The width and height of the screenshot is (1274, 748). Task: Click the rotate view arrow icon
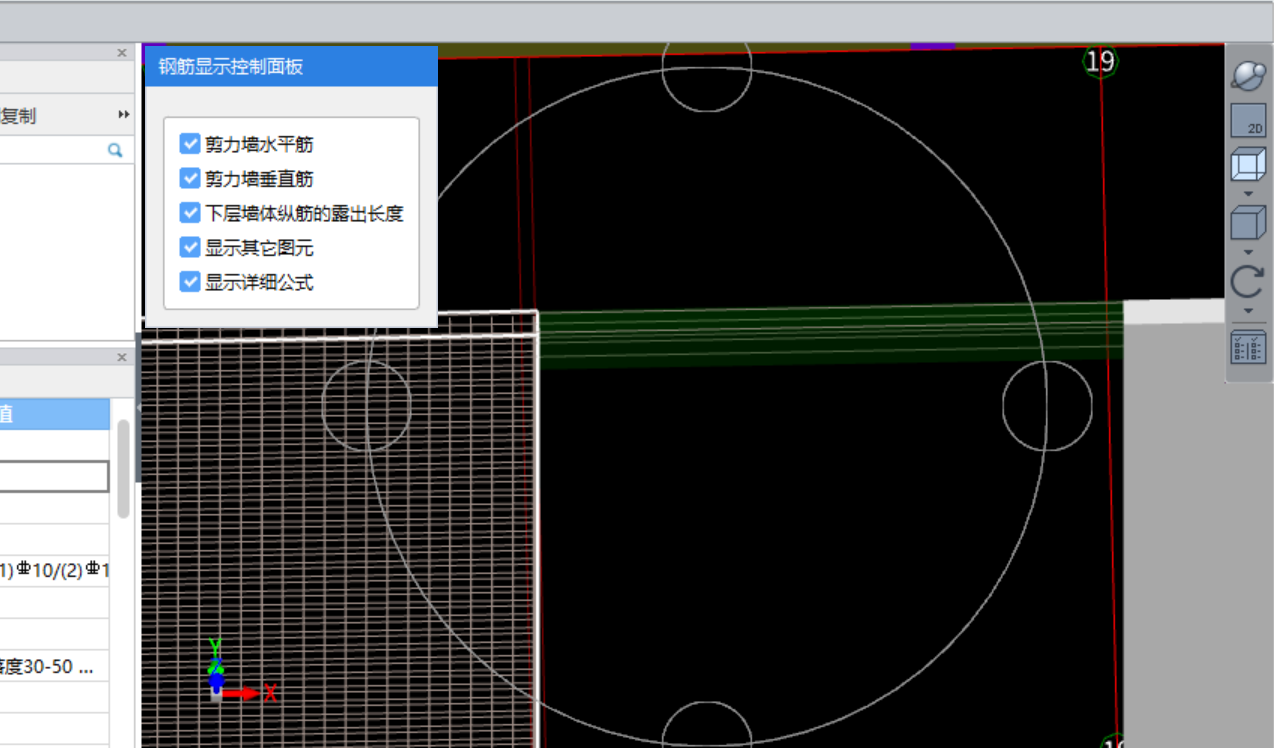(1248, 280)
